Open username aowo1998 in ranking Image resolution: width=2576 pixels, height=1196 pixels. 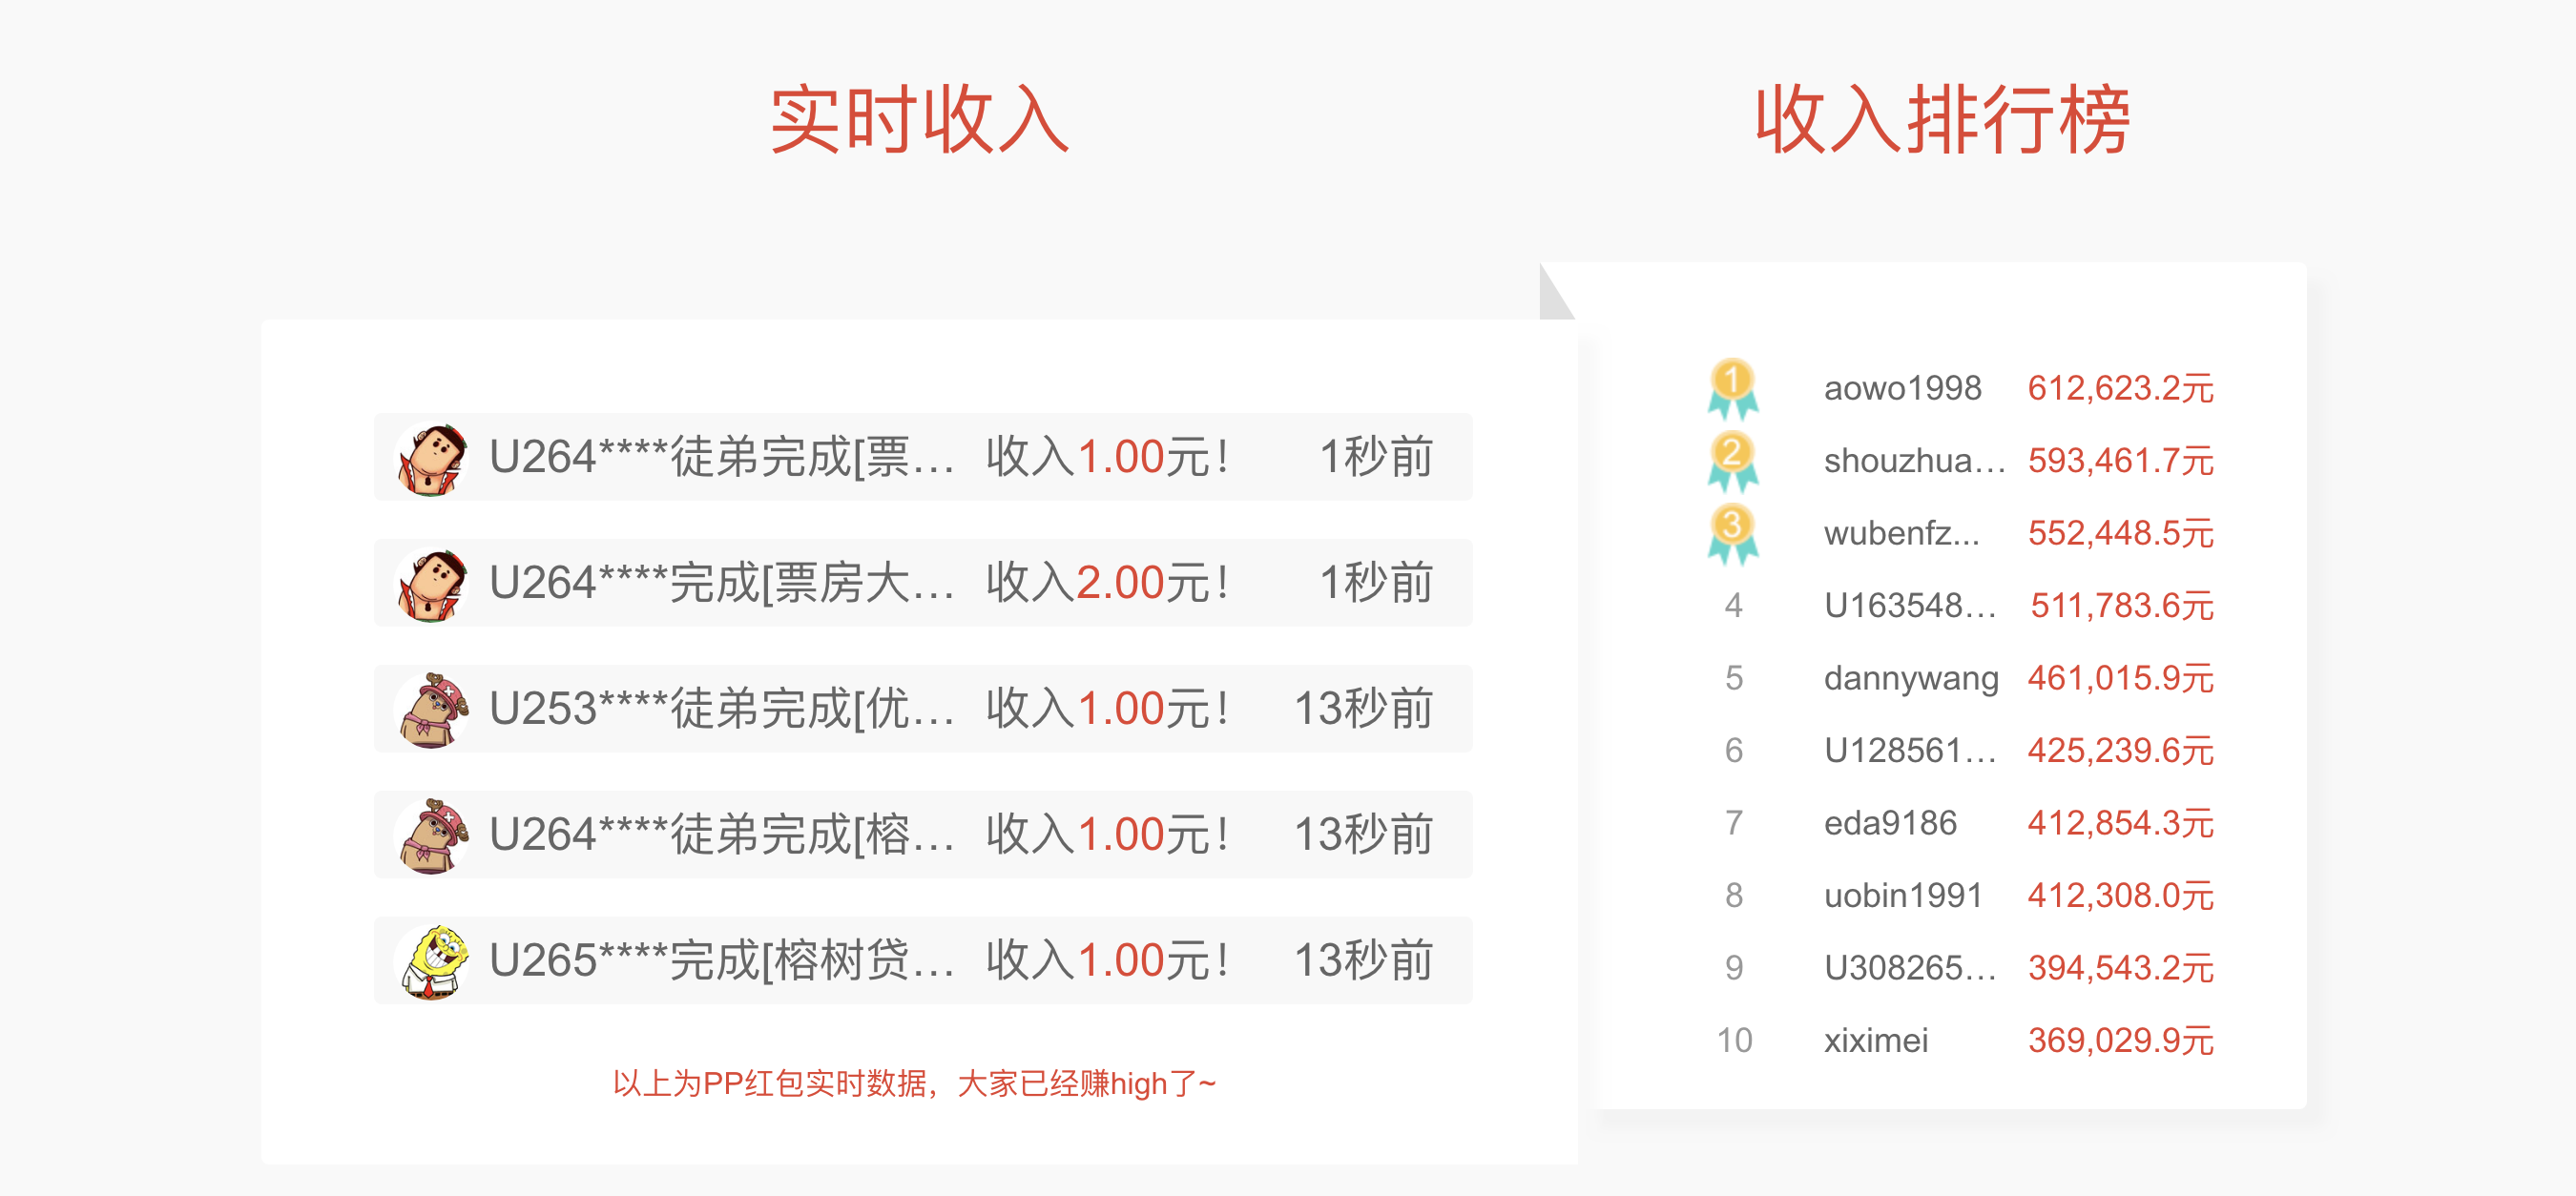(1901, 388)
